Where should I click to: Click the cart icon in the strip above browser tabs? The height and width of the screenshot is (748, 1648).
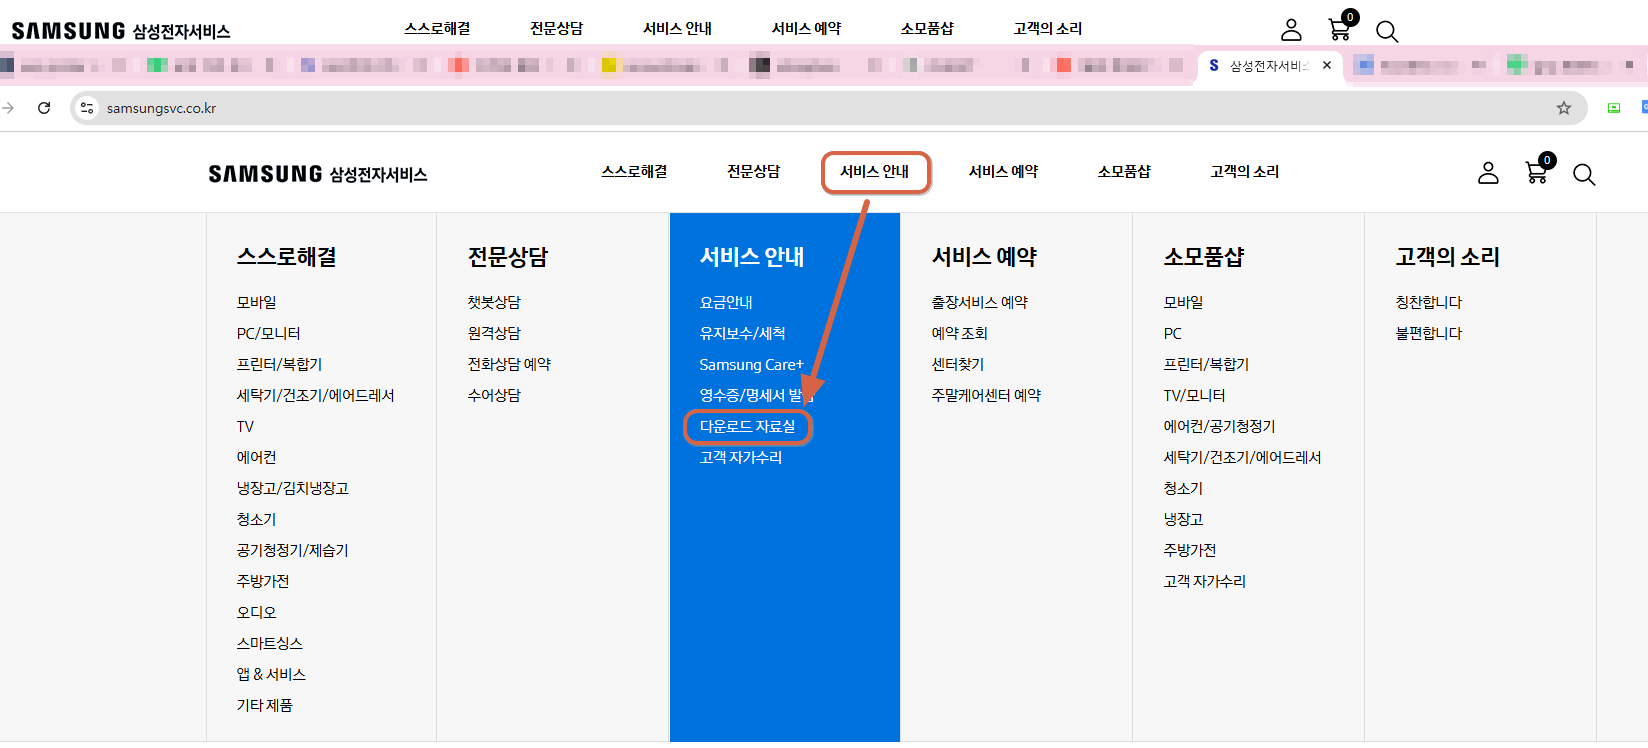1340,29
